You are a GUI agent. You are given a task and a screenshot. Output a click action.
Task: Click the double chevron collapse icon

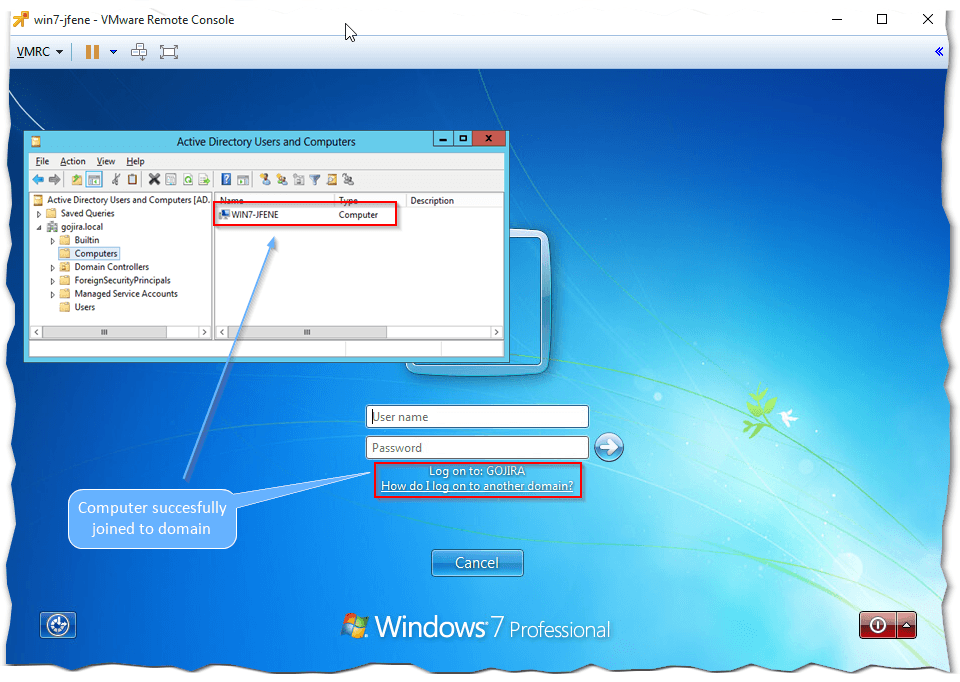[939, 51]
